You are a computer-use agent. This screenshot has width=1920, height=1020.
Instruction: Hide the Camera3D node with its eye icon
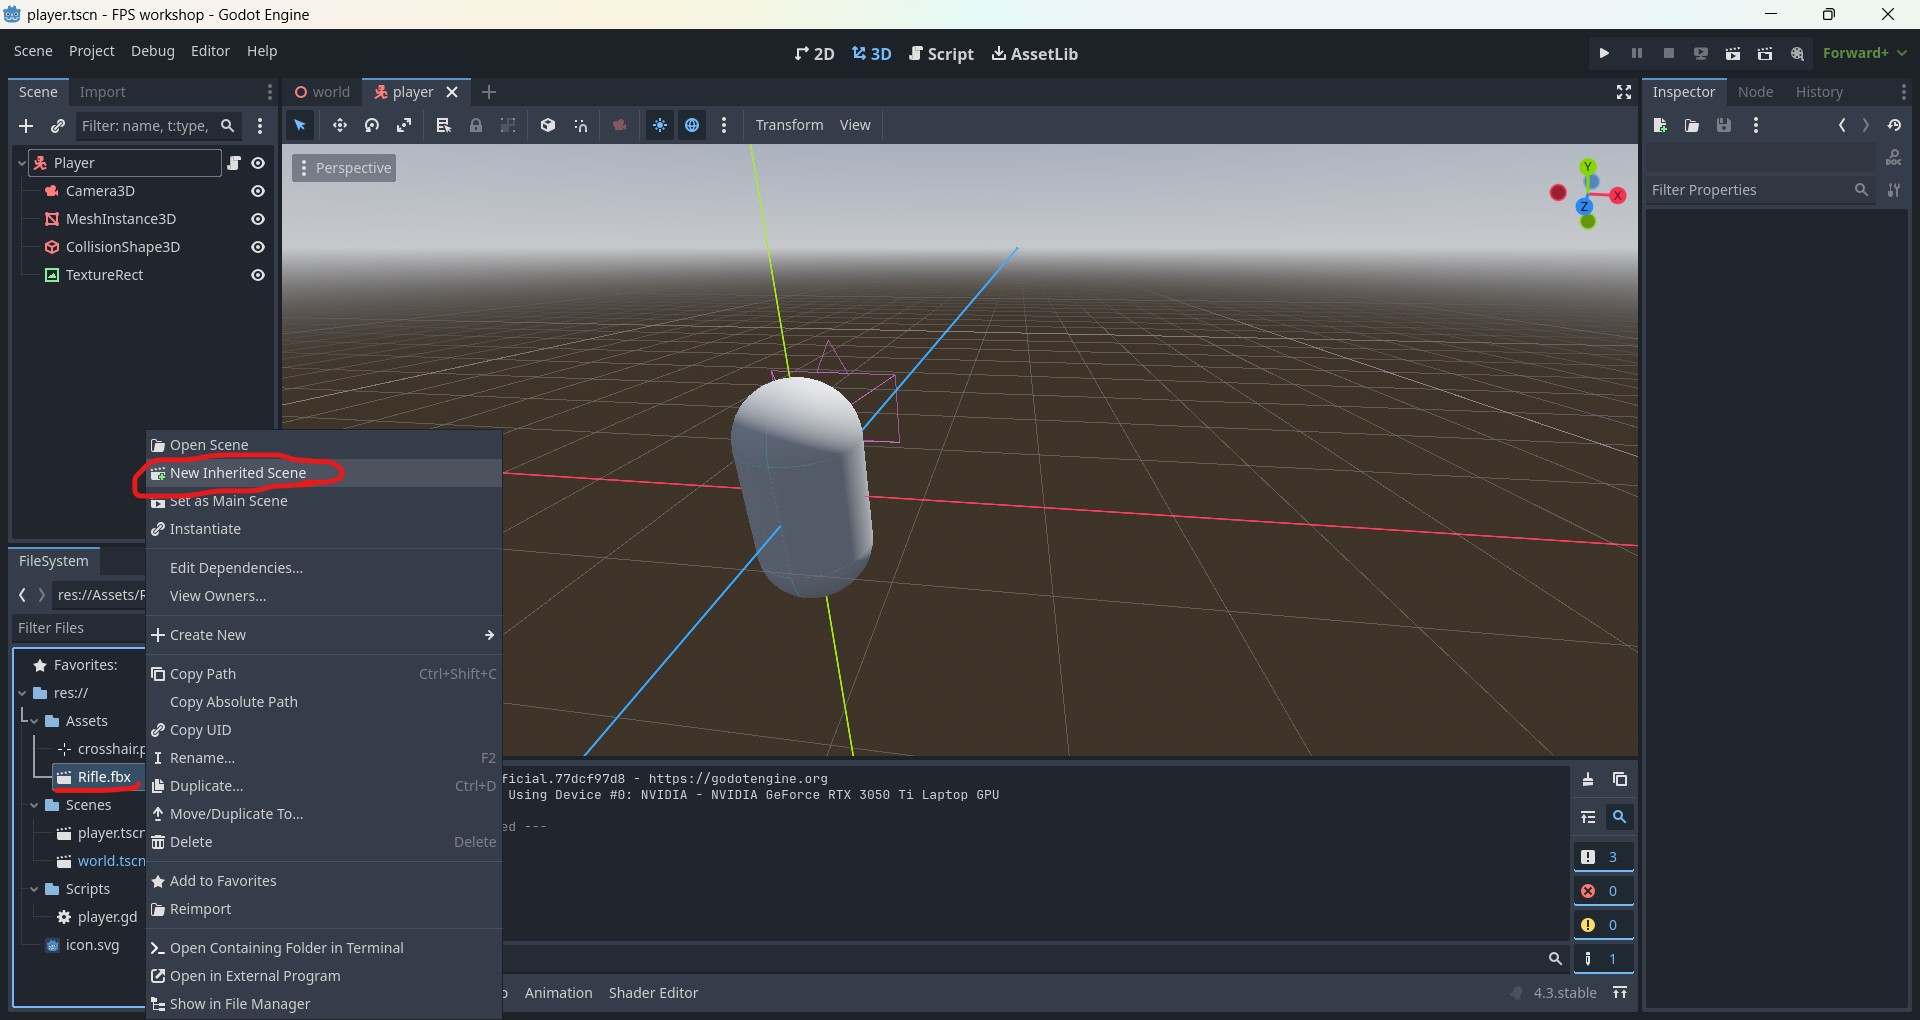point(258,191)
